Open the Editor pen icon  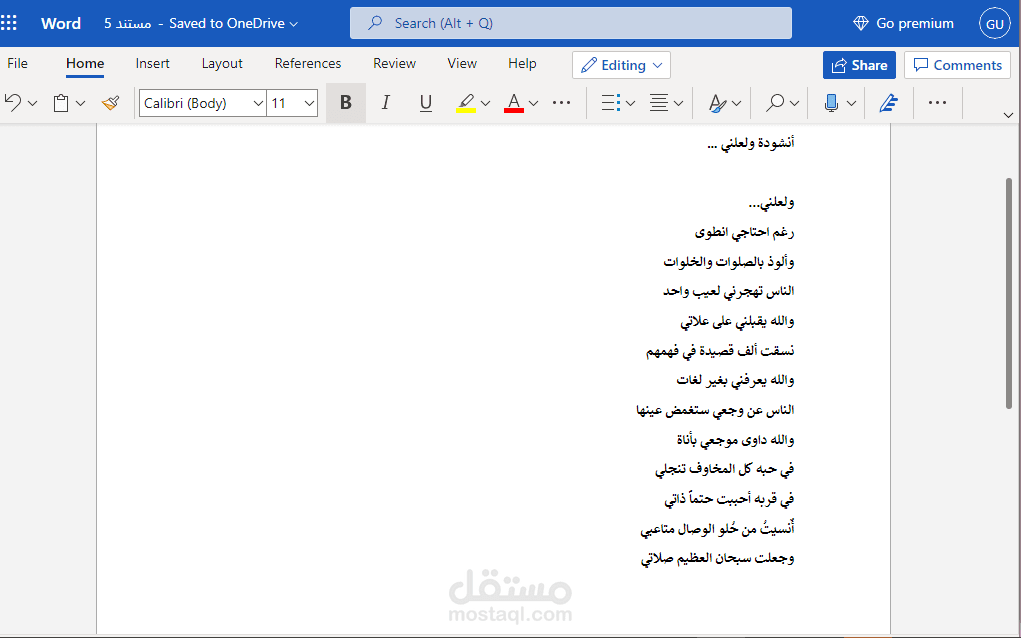[x=889, y=103]
